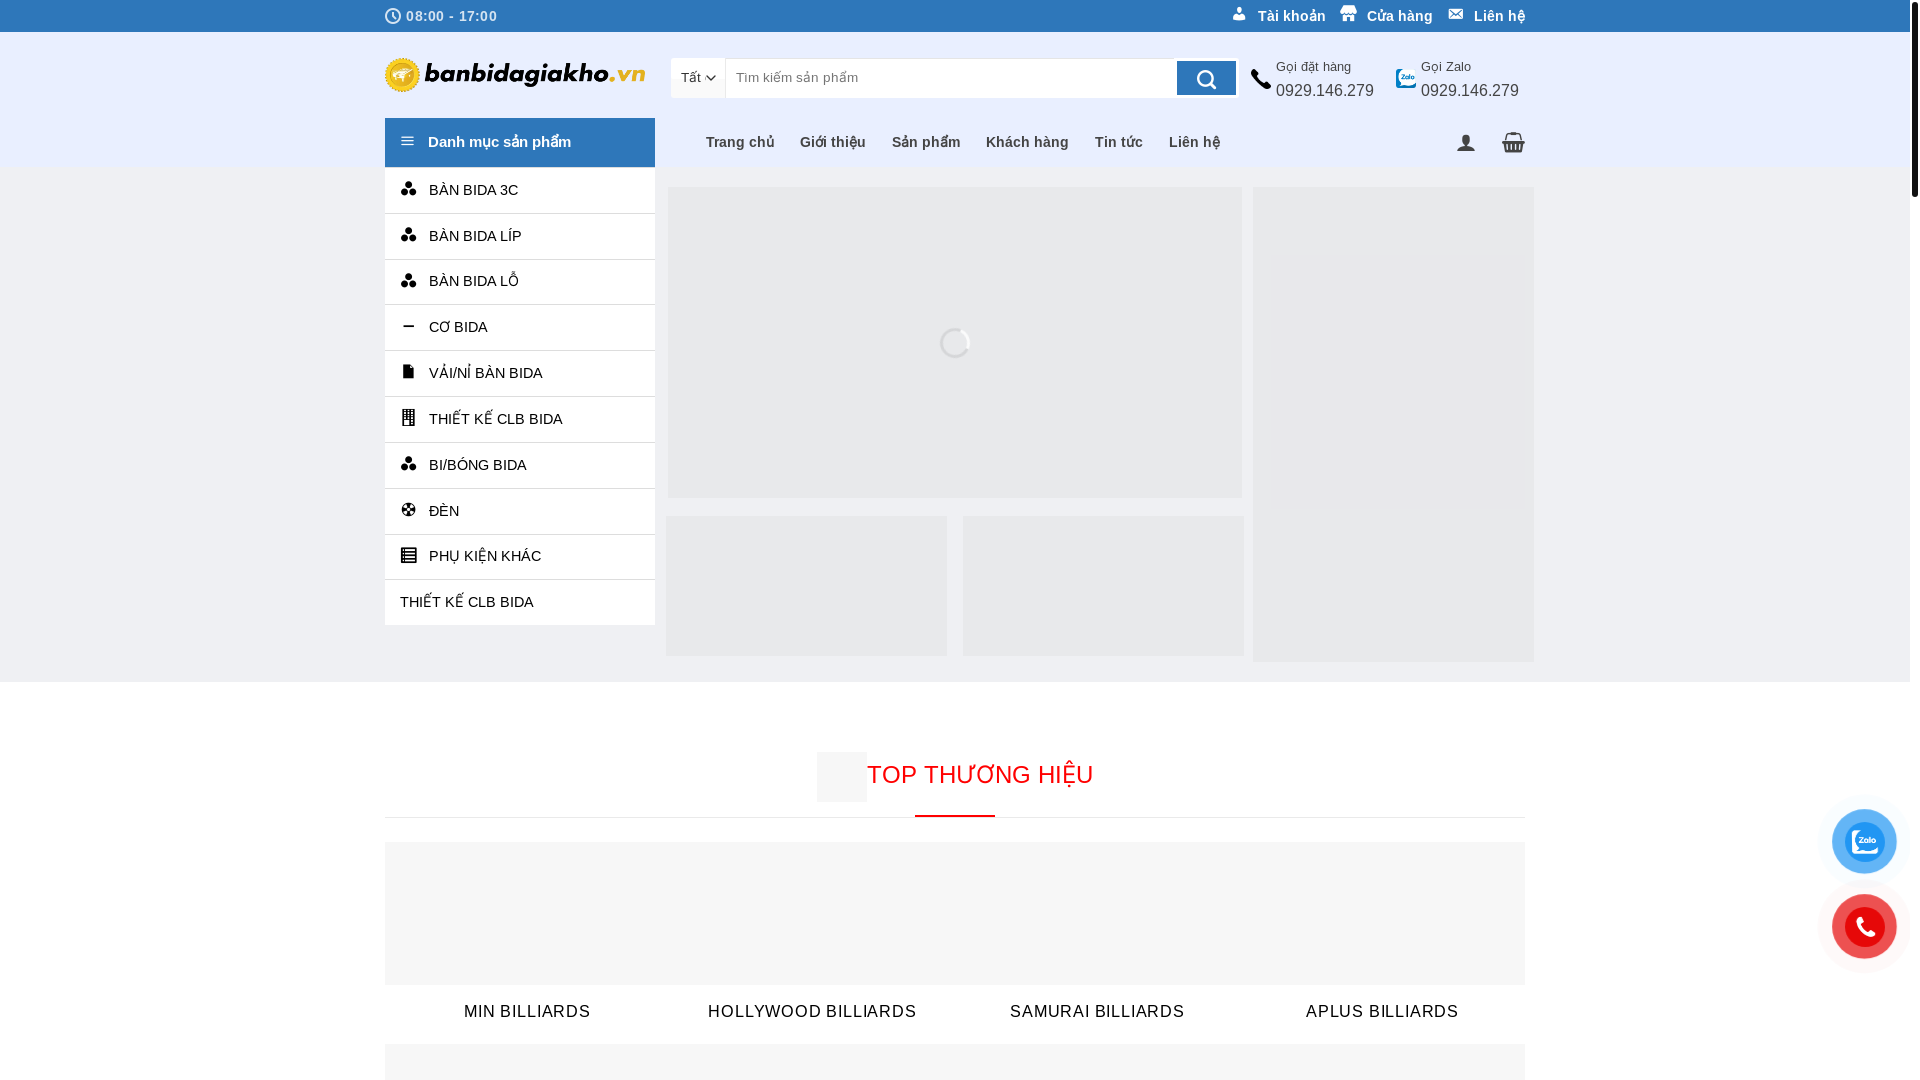
Task: Open the ĐÈN category
Action: 520,512
